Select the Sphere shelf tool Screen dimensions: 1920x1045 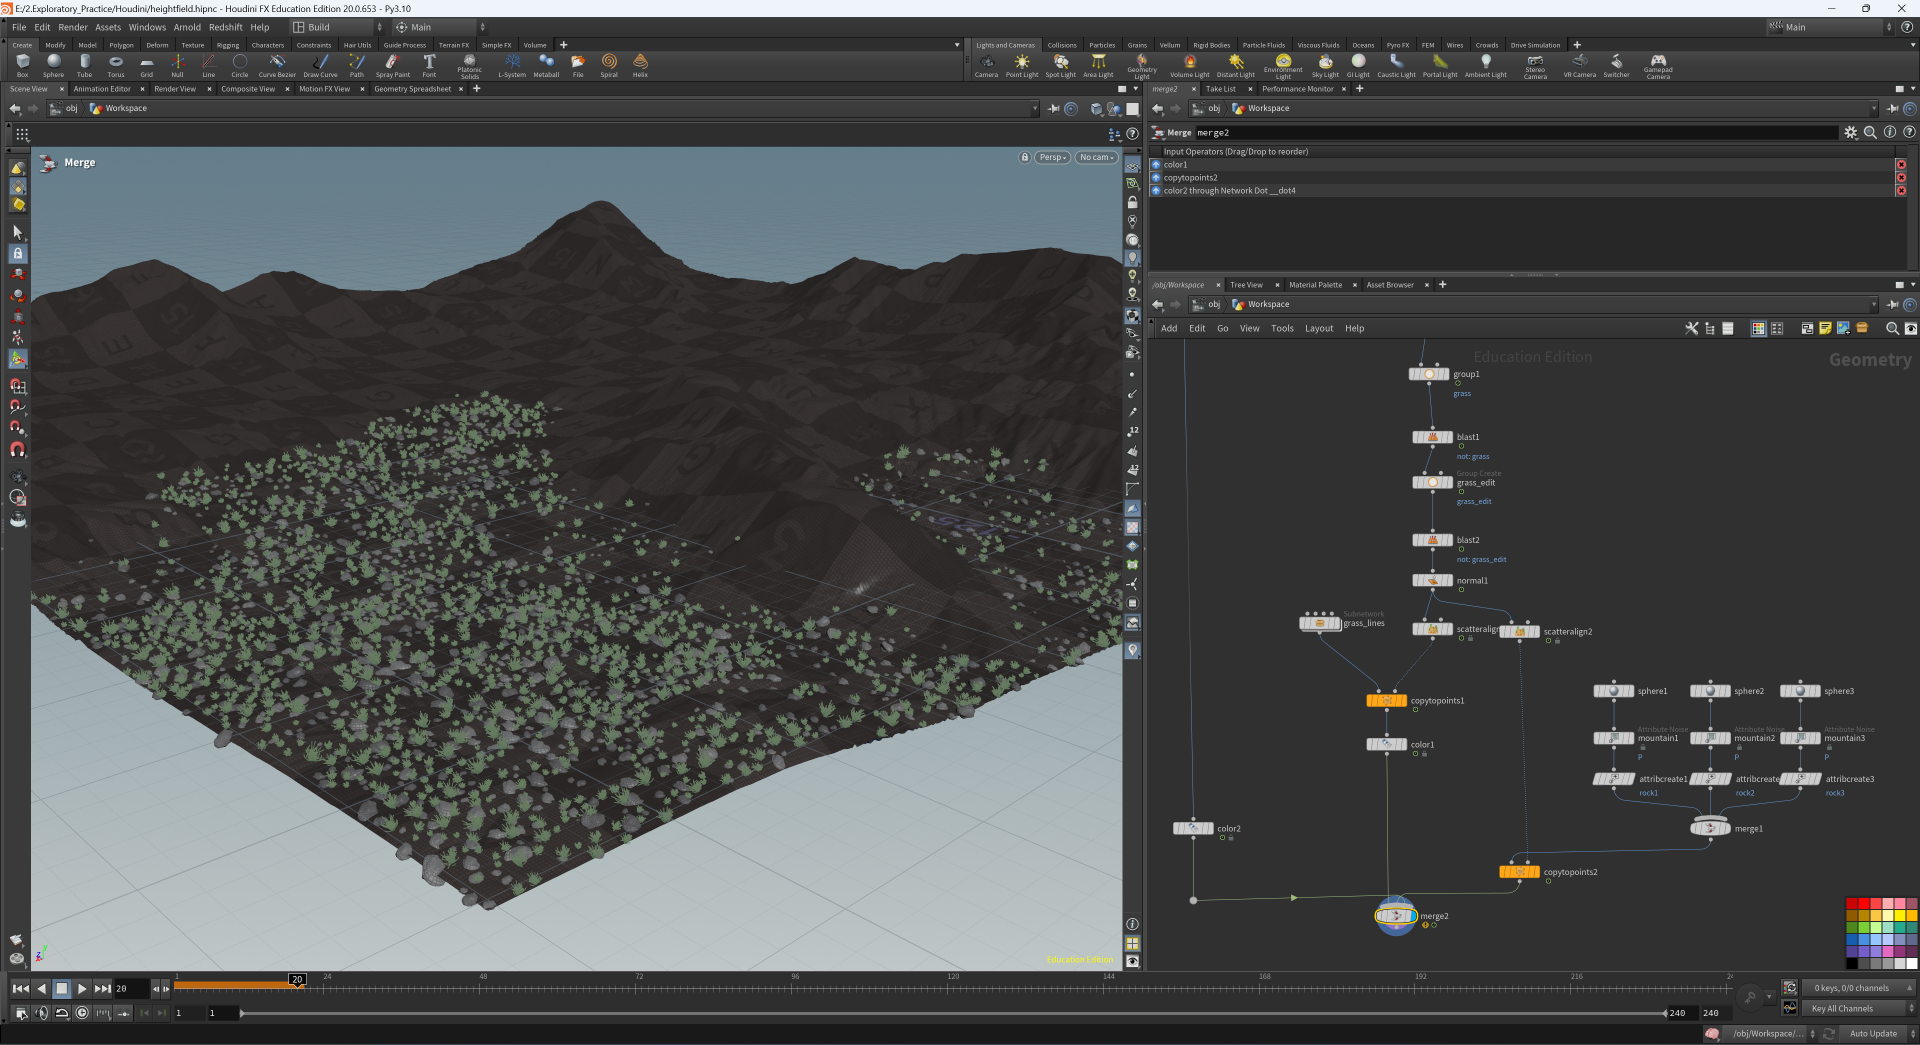coord(53,65)
